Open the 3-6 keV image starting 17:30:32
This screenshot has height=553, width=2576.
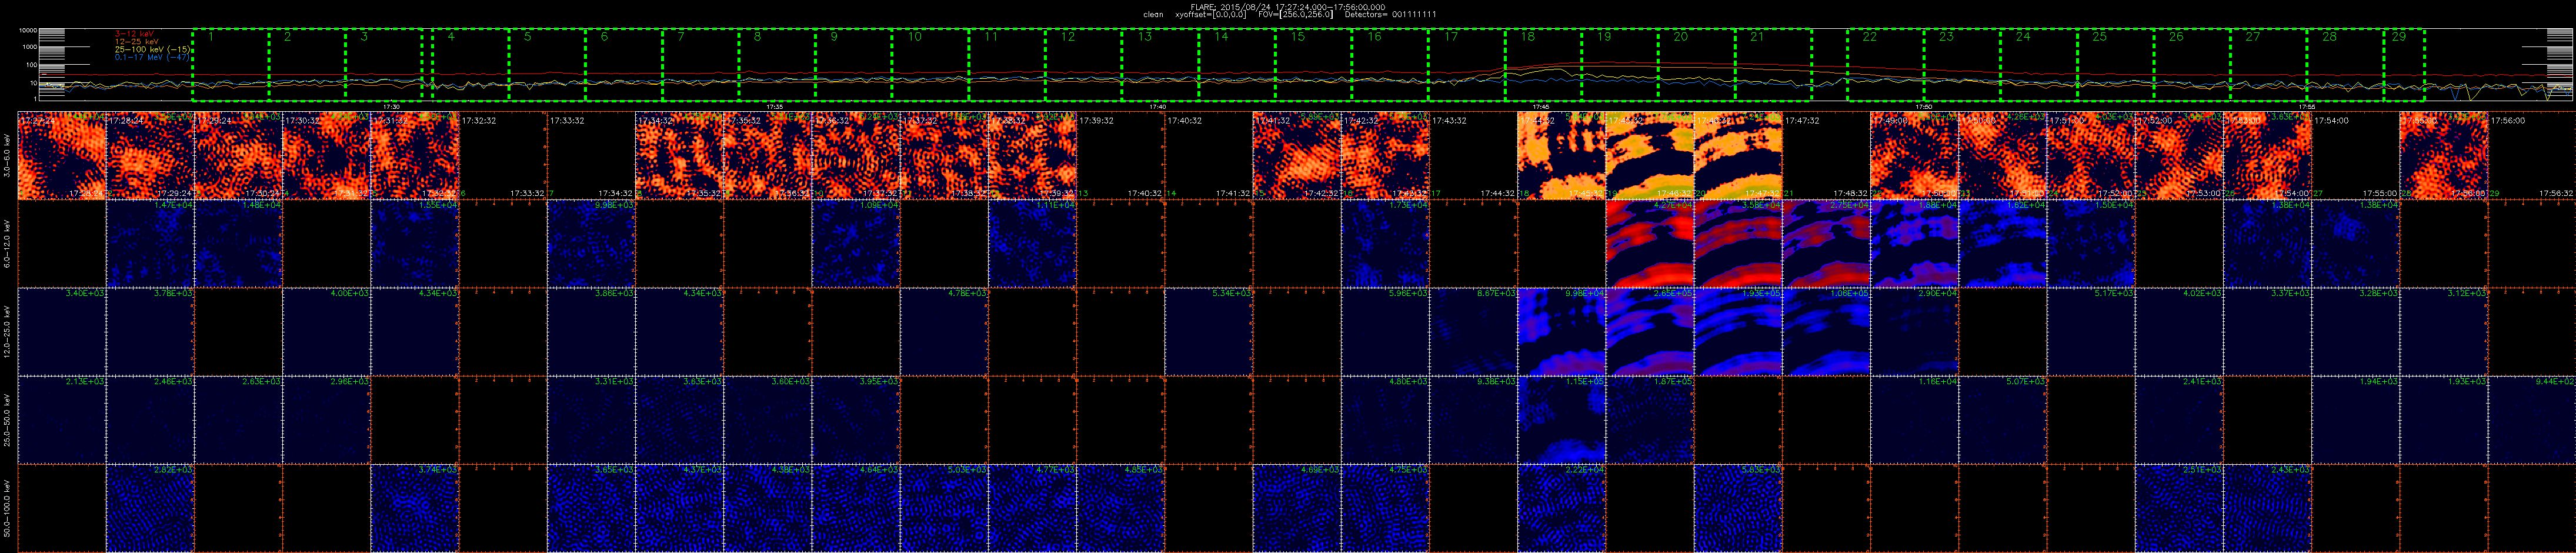pos(327,155)
